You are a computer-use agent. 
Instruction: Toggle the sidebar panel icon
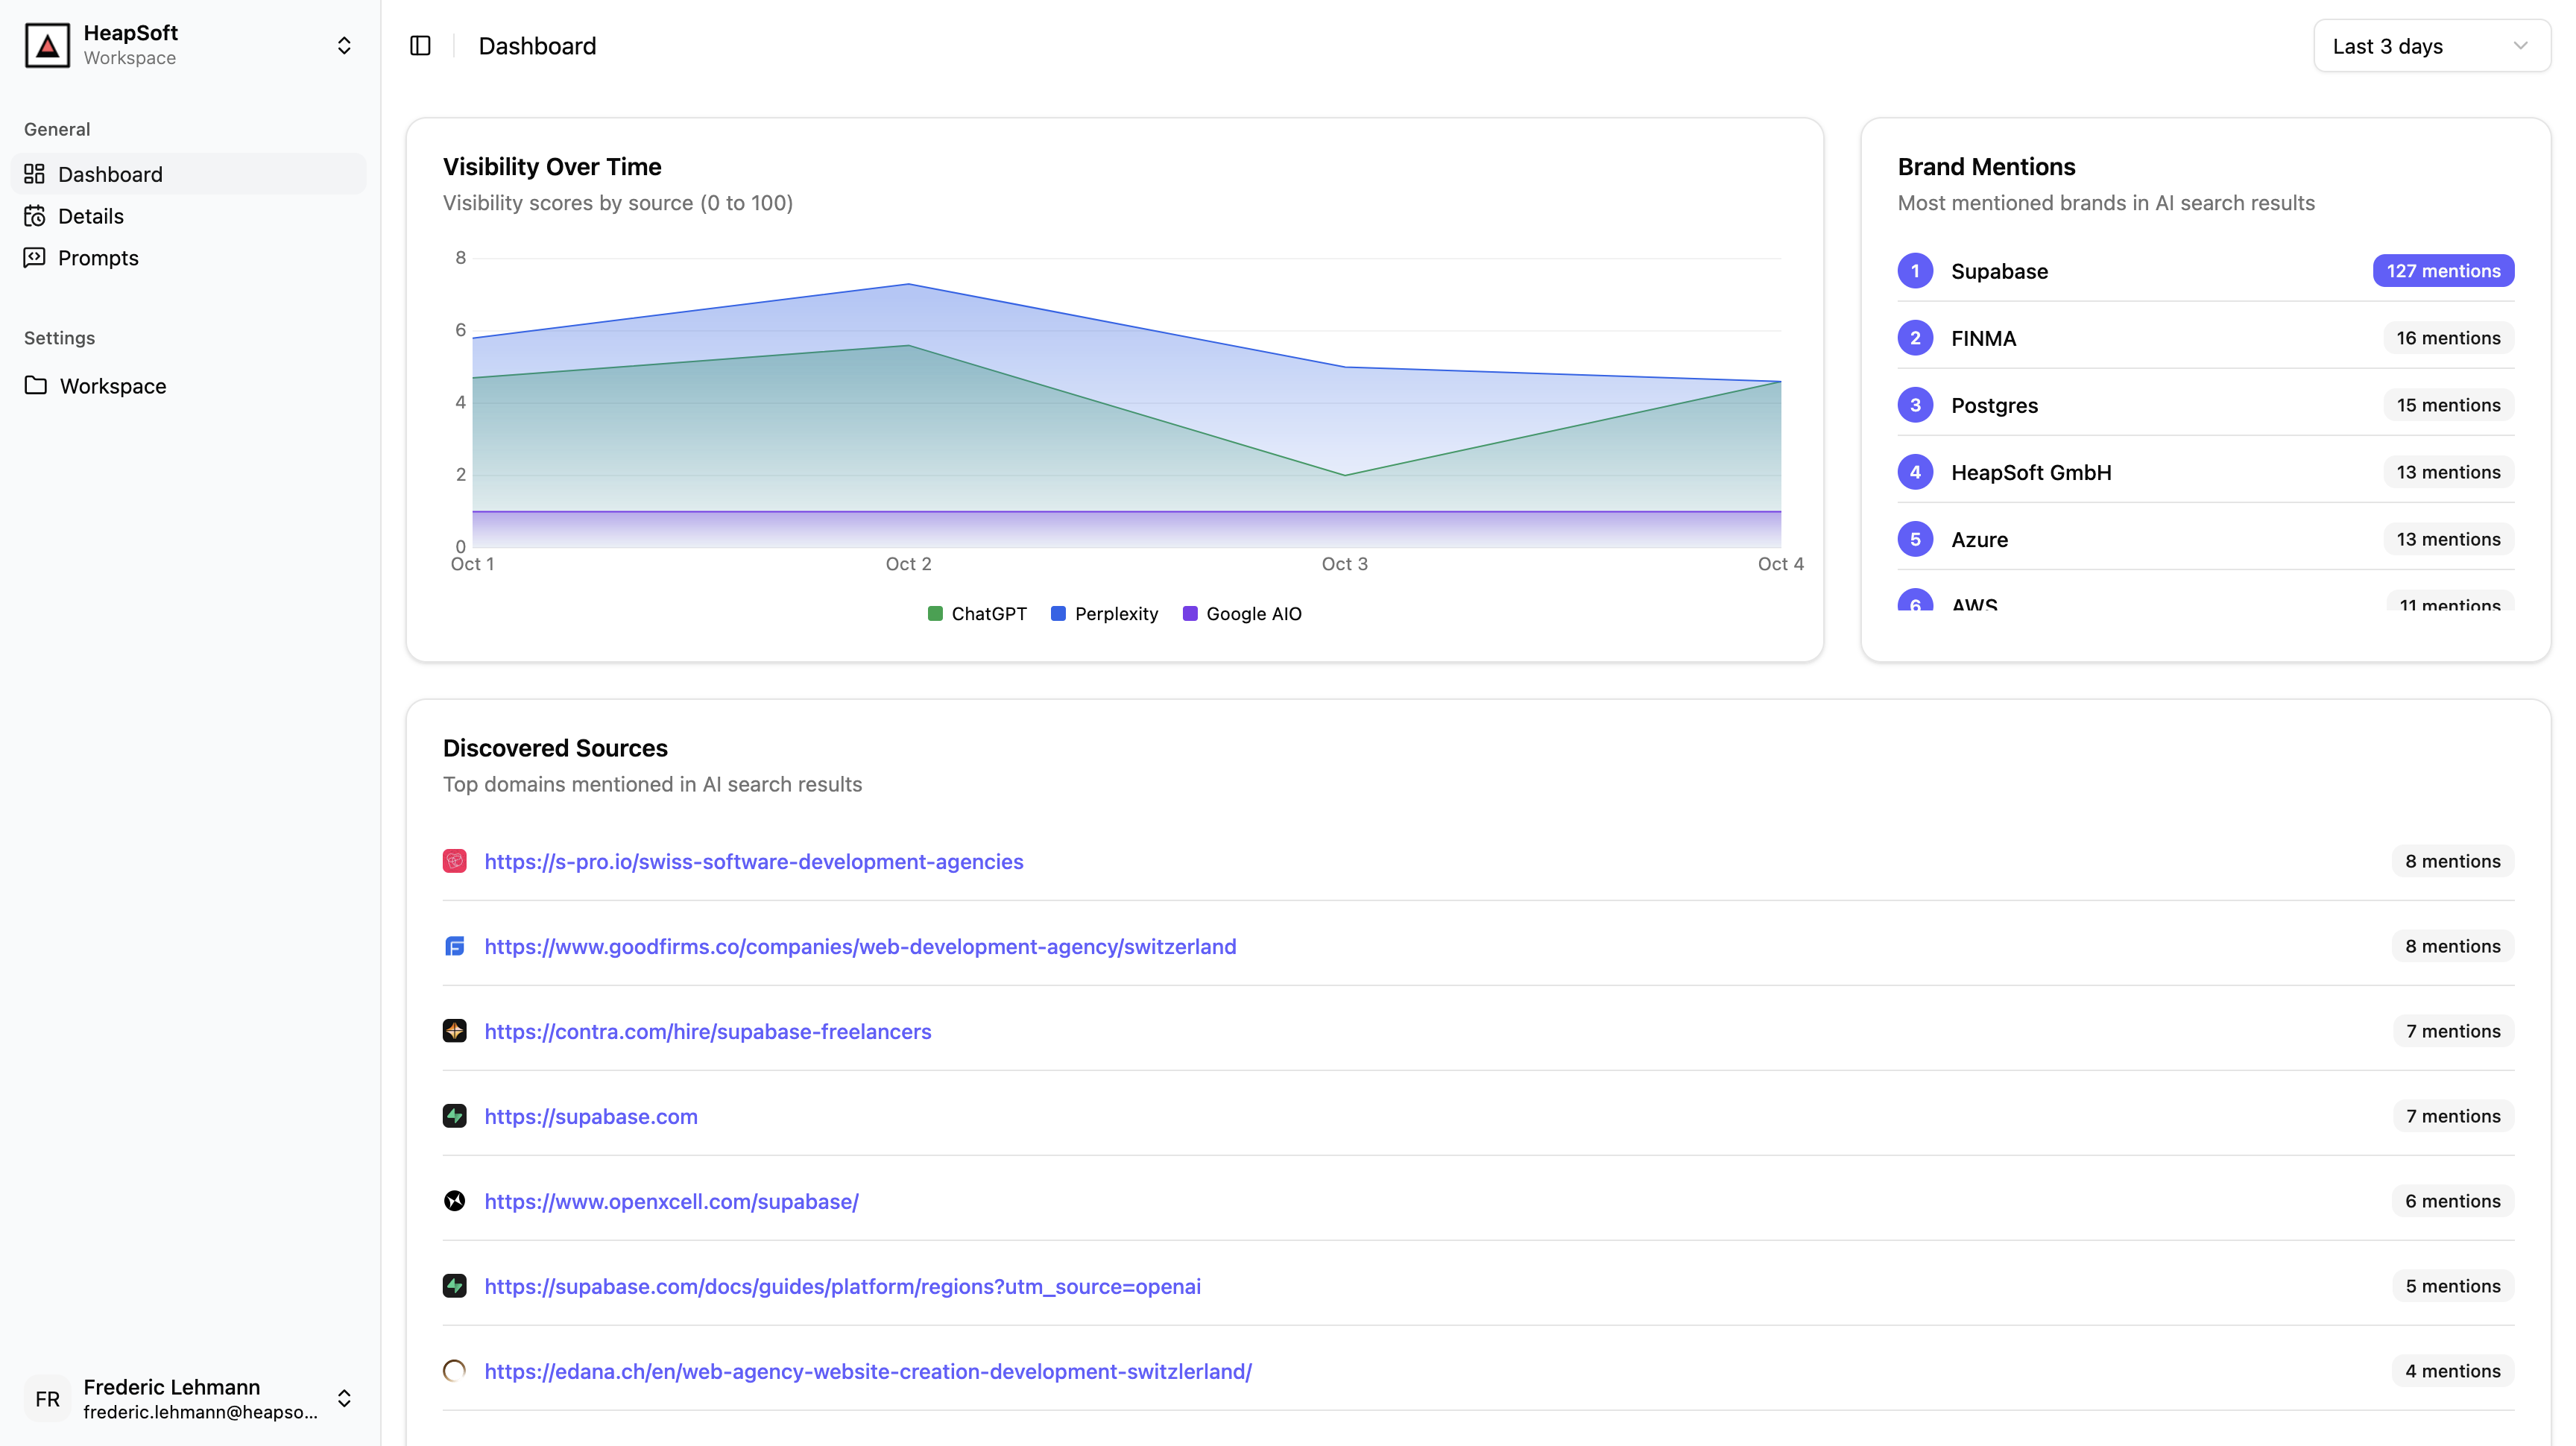[420, 46]
